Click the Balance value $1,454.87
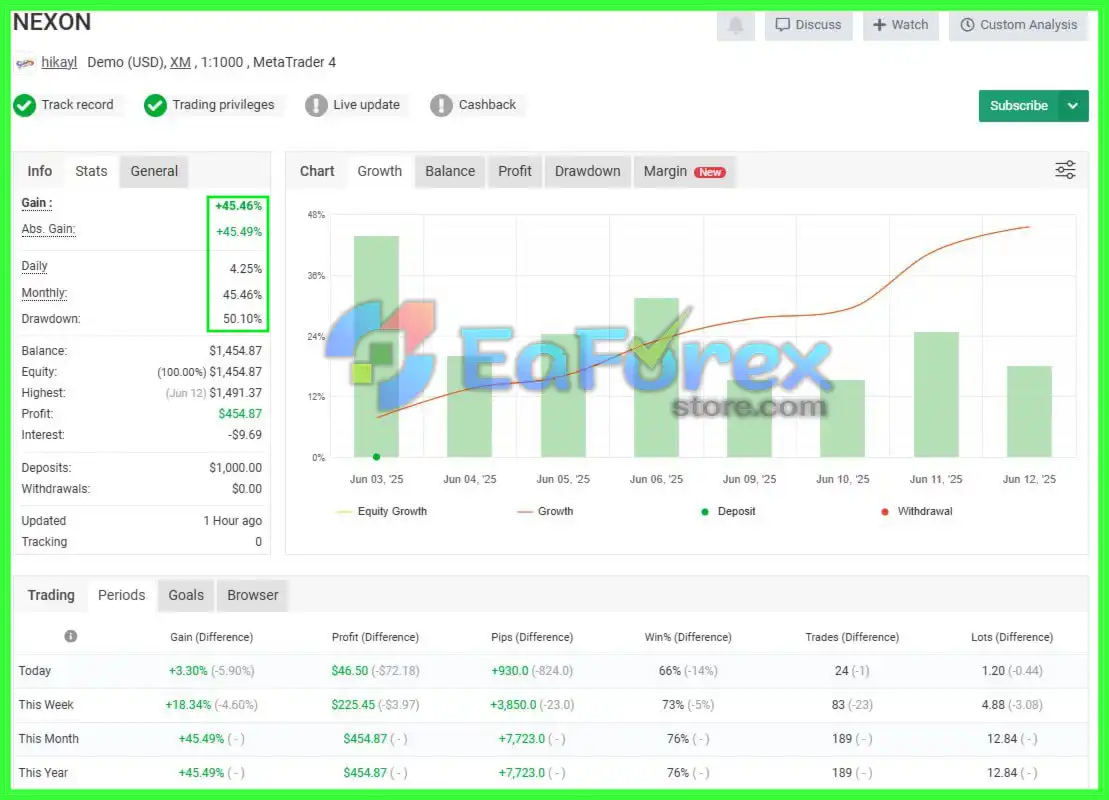This screenshot has width=1109, height=800. click(x=236, y=351)
